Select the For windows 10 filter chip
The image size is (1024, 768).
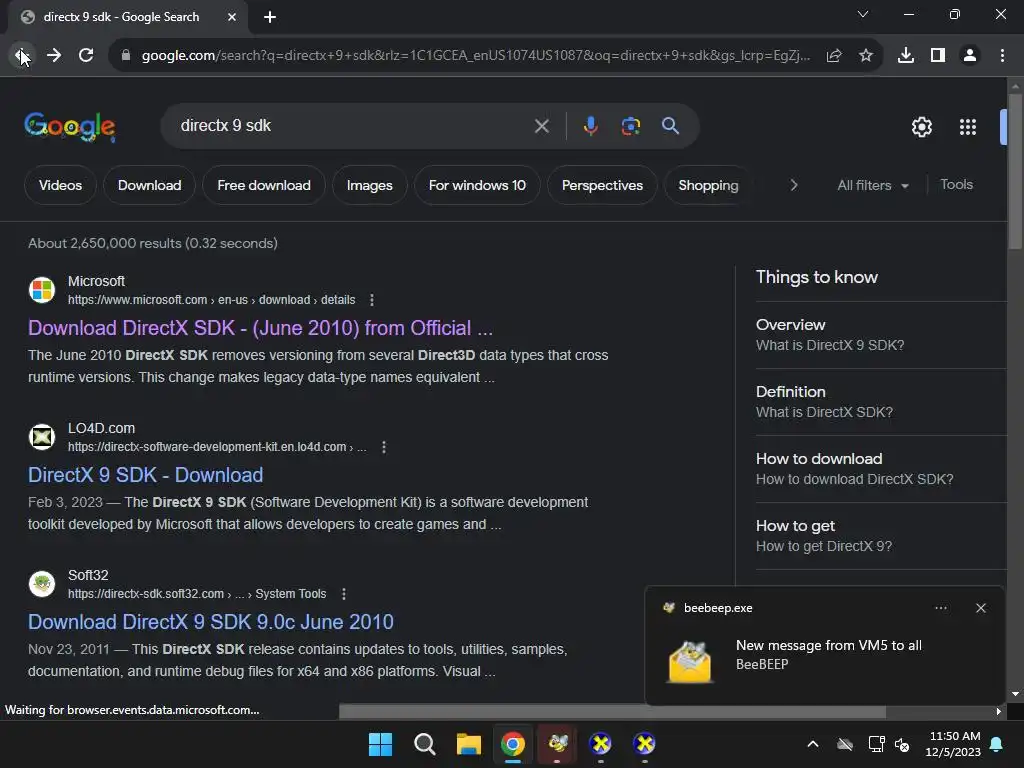[x=477, y=185]
